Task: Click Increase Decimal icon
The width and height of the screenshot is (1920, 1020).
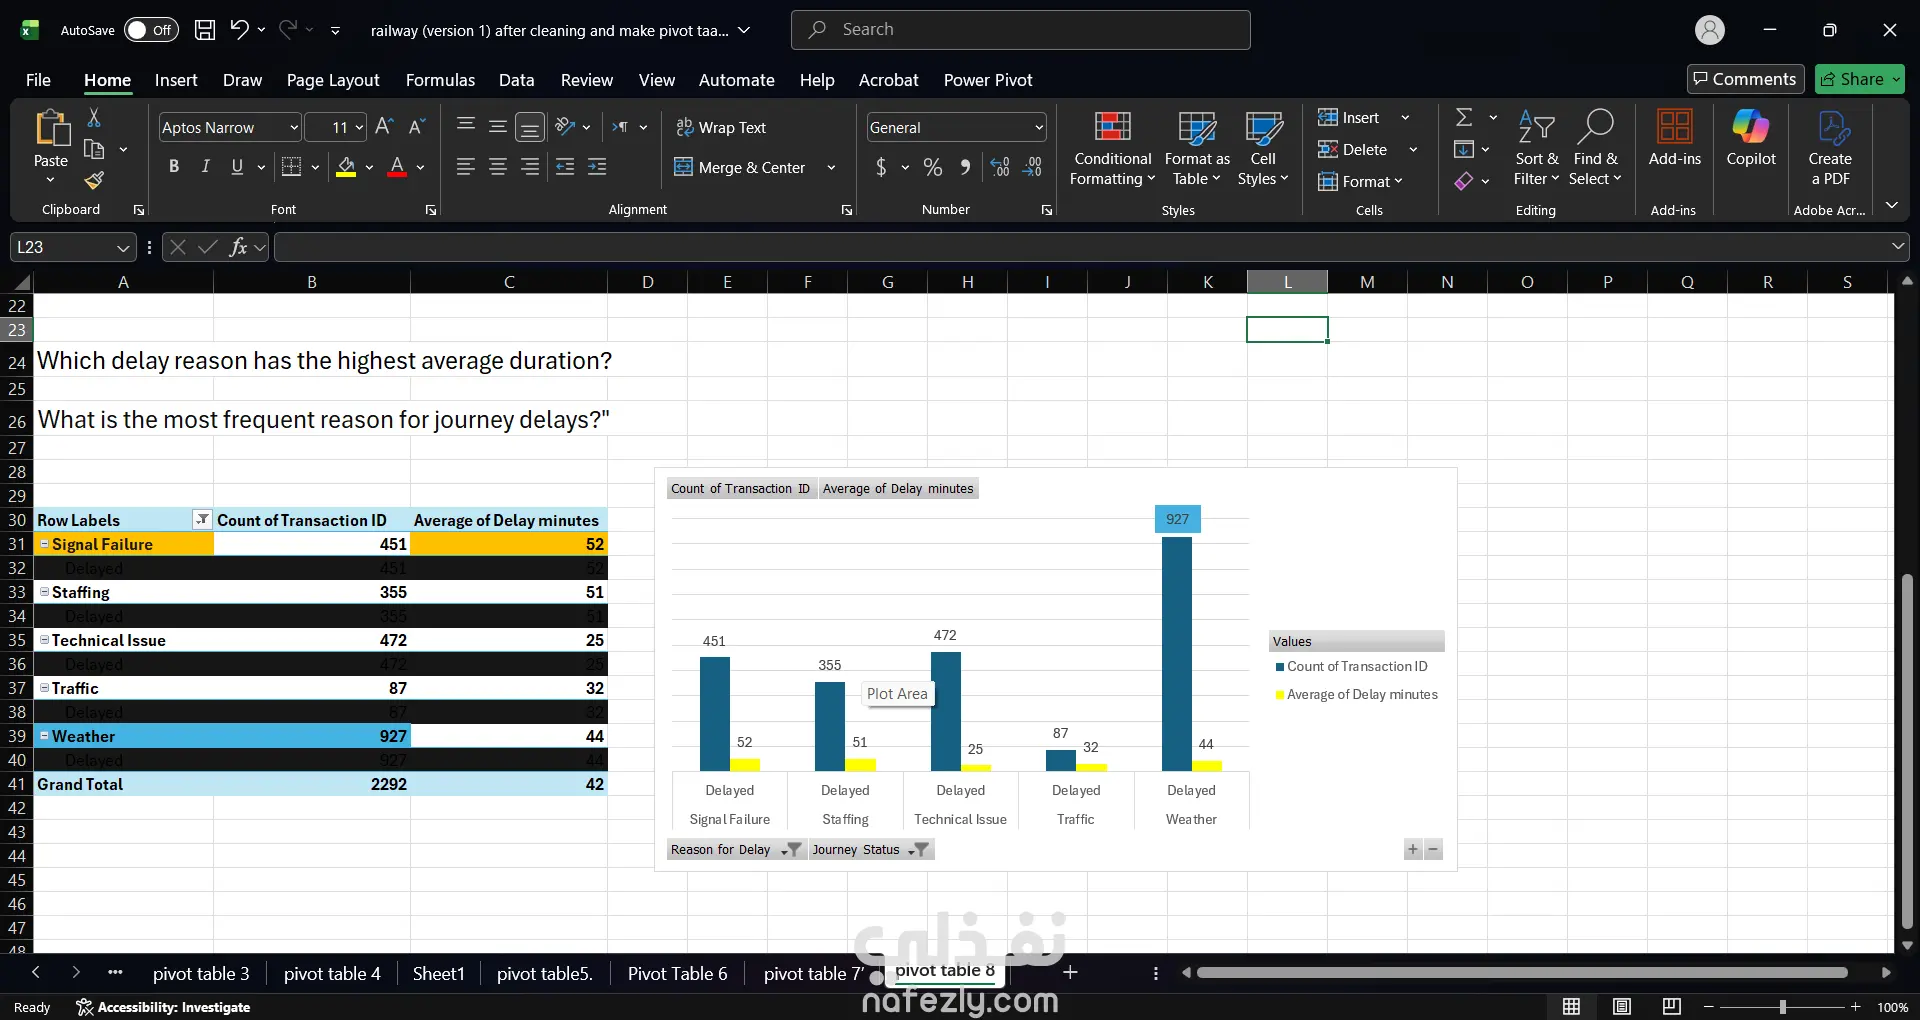Action: coord(1000,167)
